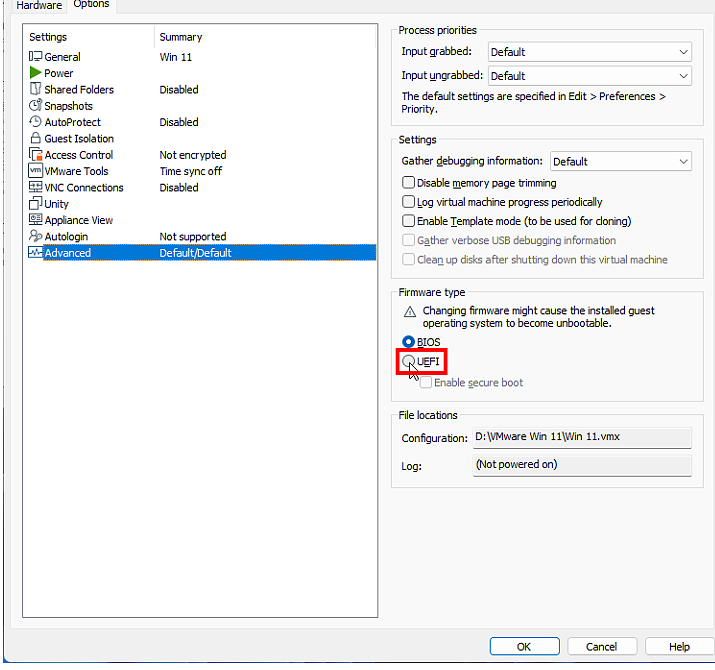Select the Access Control row label

[x=78, y=155]
